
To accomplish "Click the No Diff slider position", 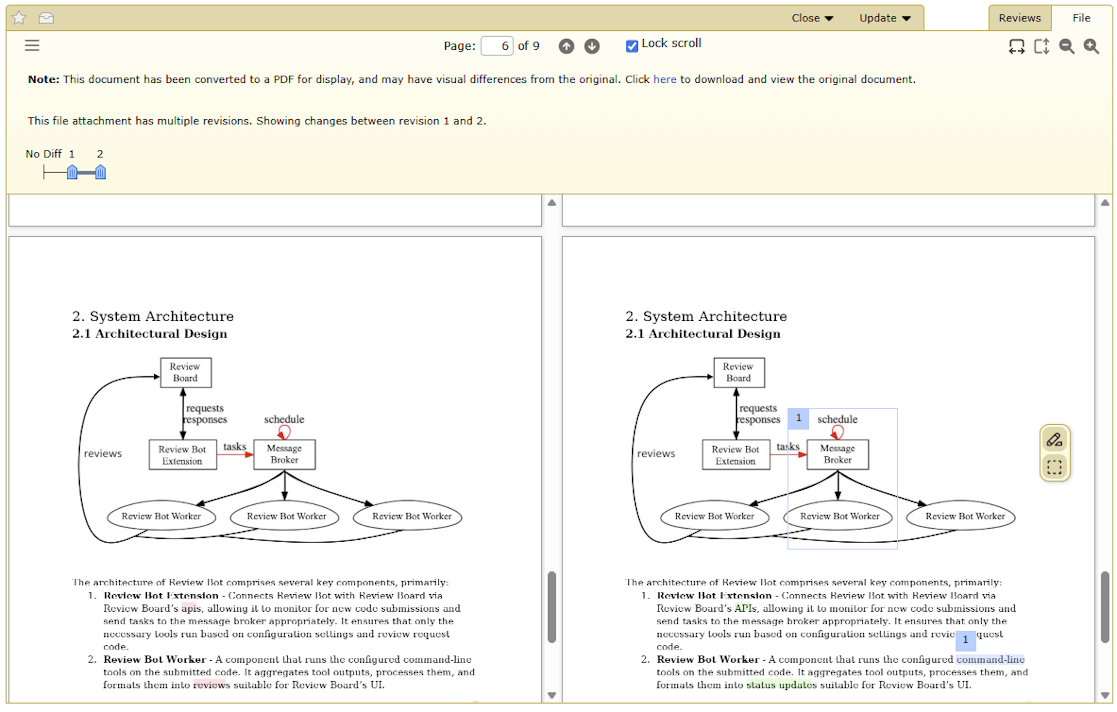I will click(x=43, y=172).
